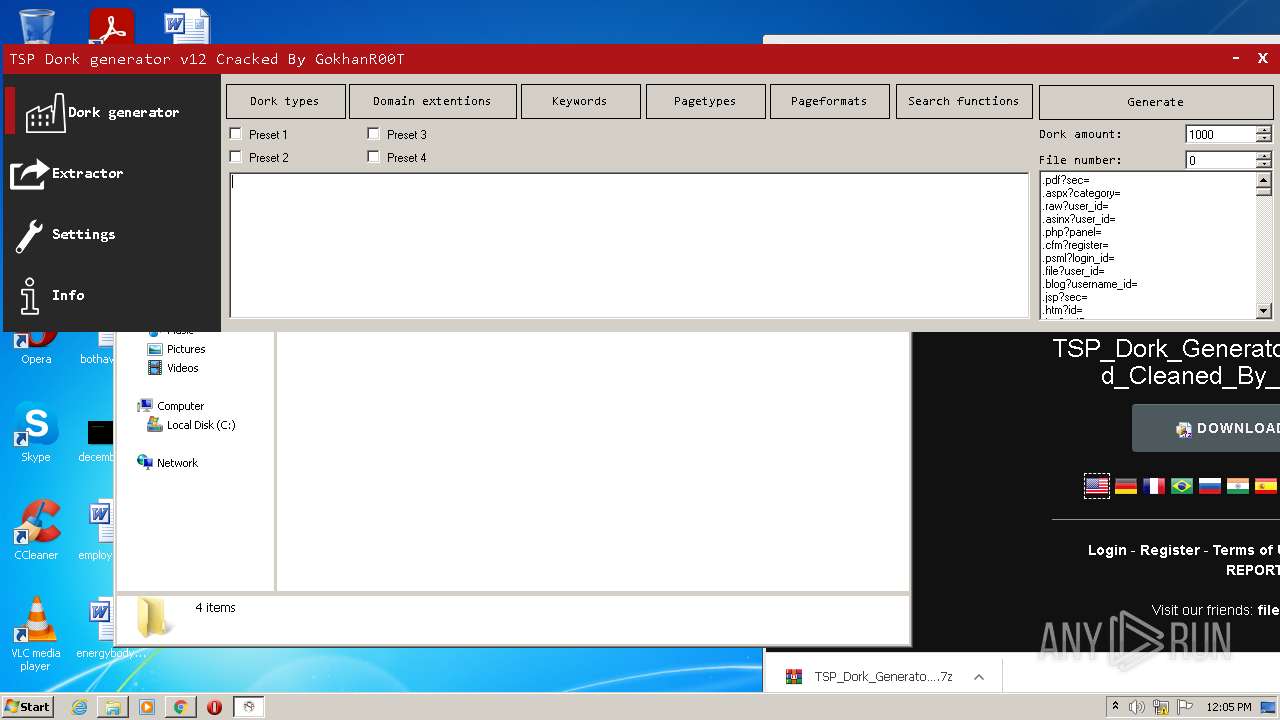This screenshot has height=720, width=1280.
Task: Click the Register link on webpage
Action: click(1170, 550)
